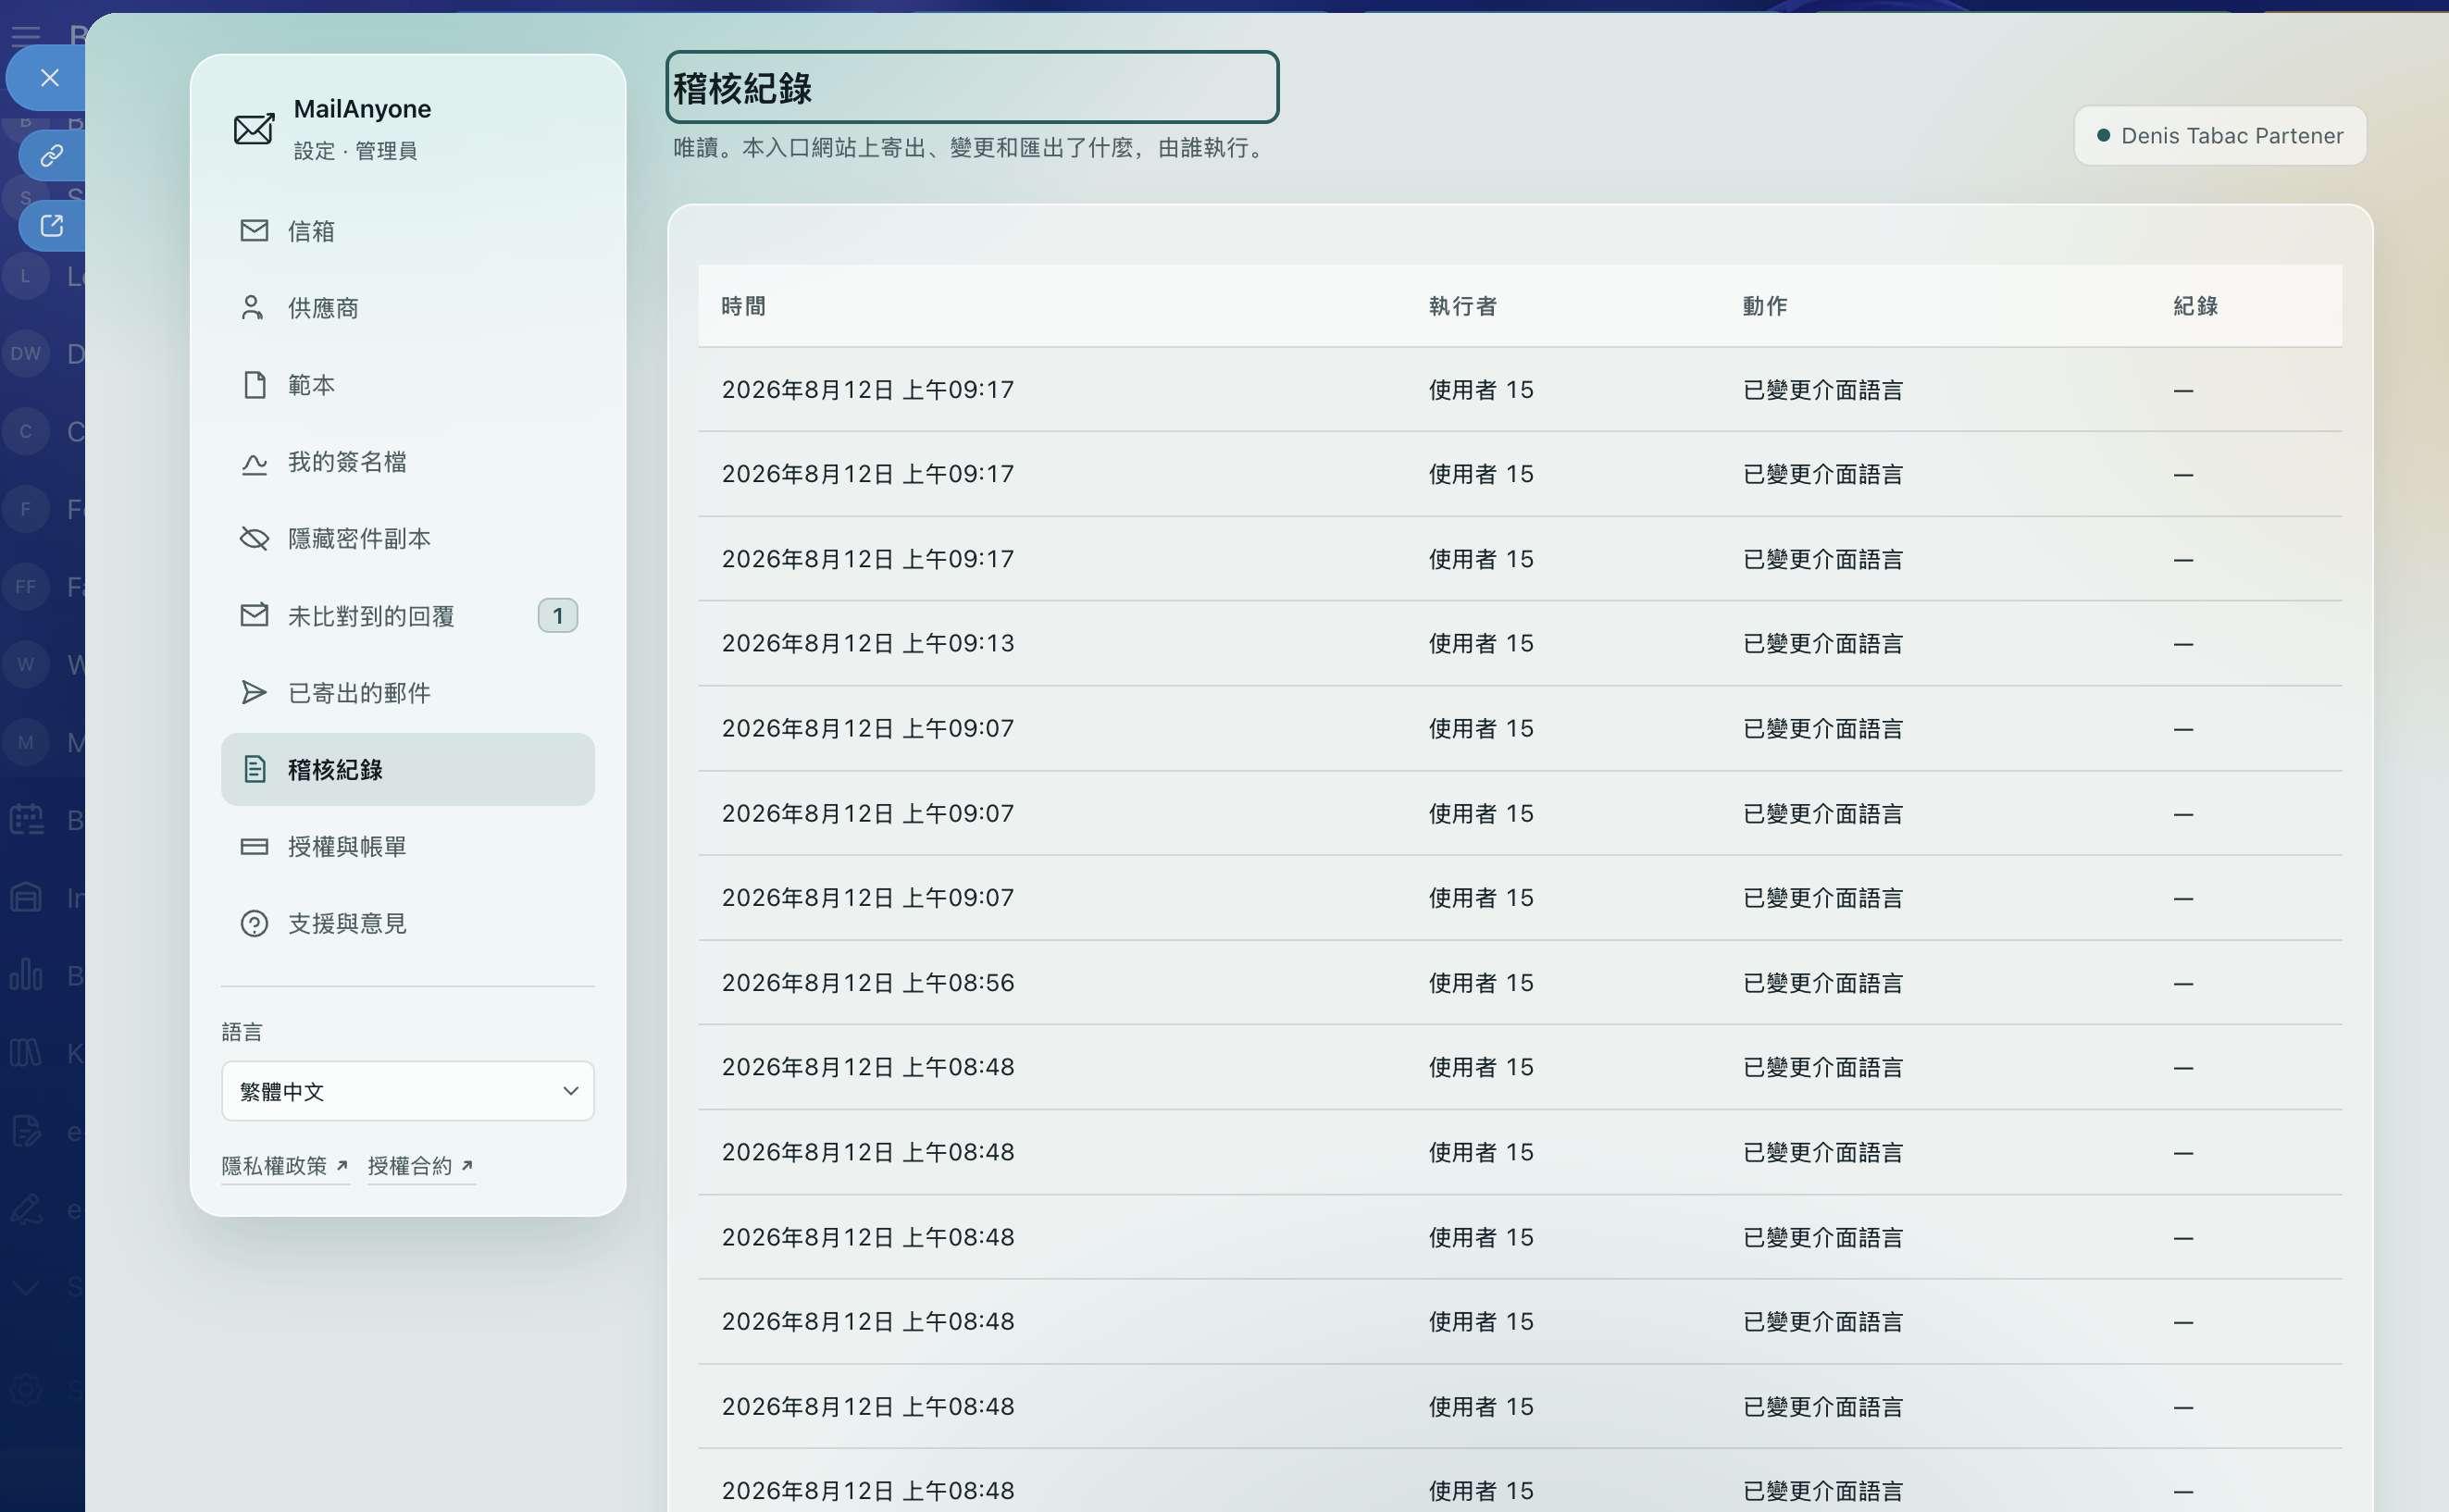Click 已變更介面語言 in the 上午08:56 row

click(1823, 983)
